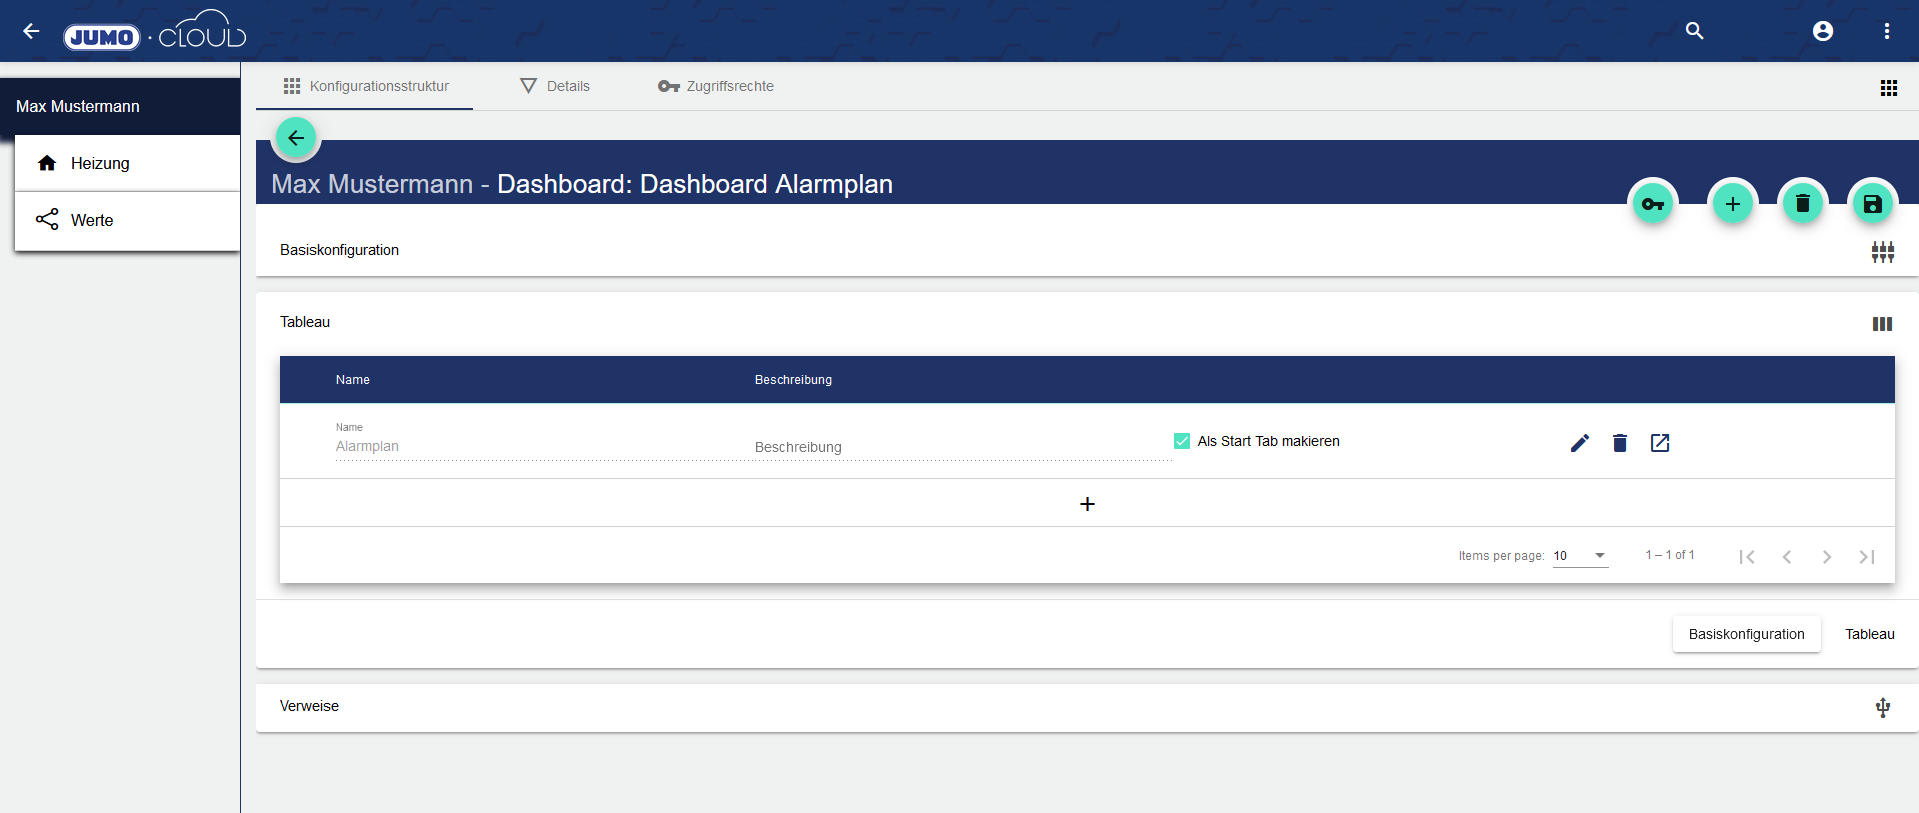
Task: Toggle the 'Als Start Tab makieren' checkbox
Action: (x=1181, y=441)
